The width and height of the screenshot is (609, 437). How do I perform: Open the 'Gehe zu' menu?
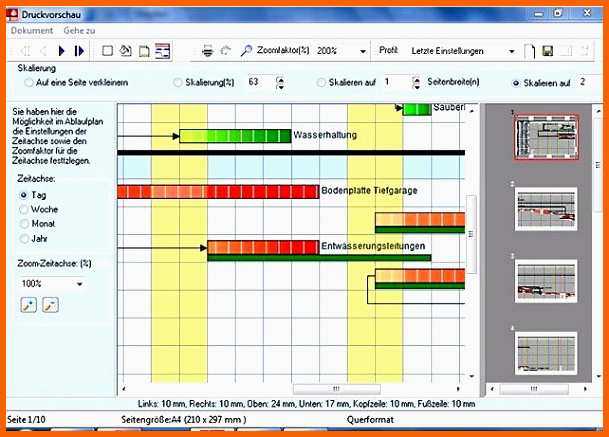(x=79, y=30)
